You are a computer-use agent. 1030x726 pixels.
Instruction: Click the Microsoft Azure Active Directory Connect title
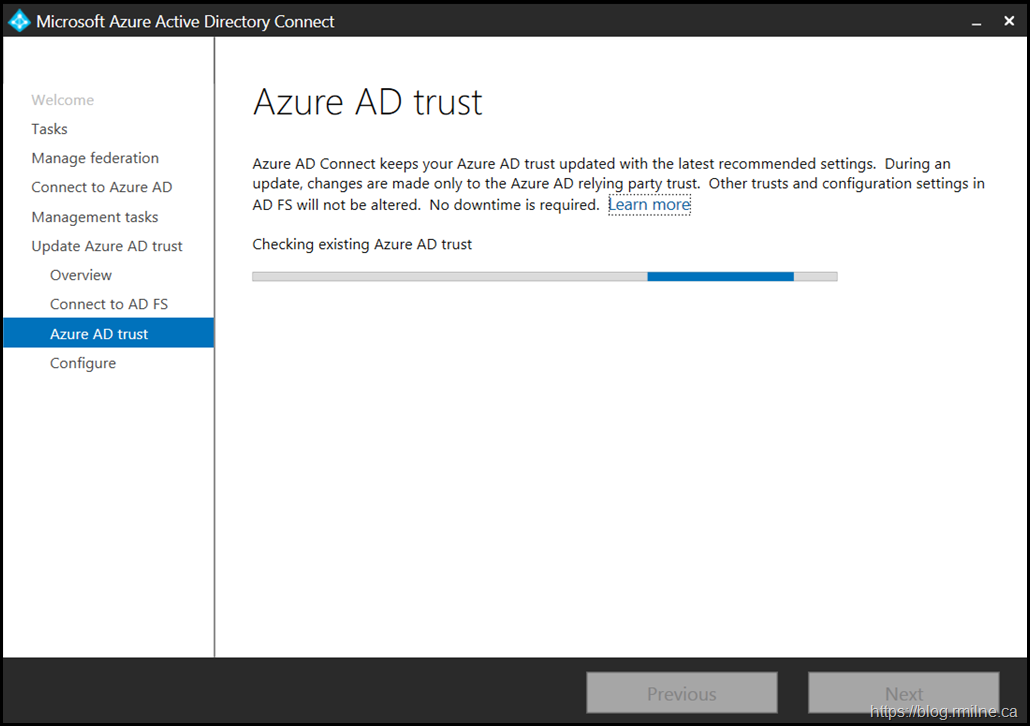[x=185, y=21]
